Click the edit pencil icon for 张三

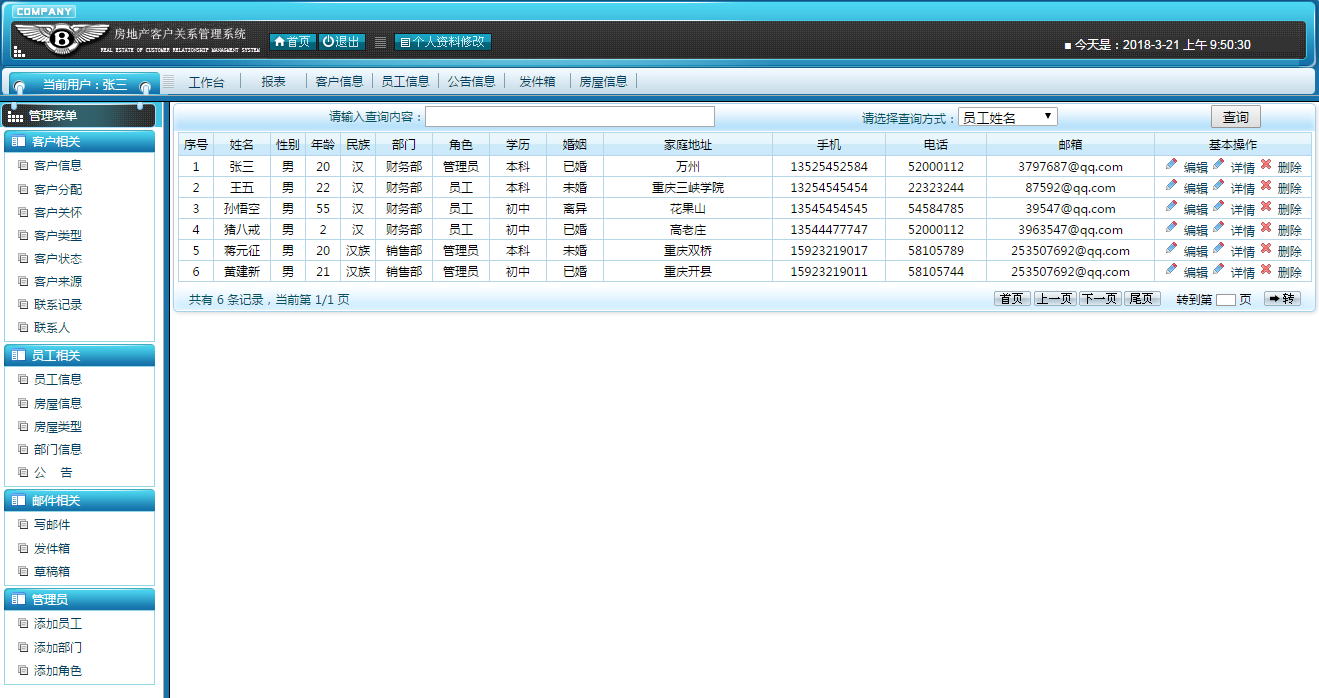[x=1171, y=165]
